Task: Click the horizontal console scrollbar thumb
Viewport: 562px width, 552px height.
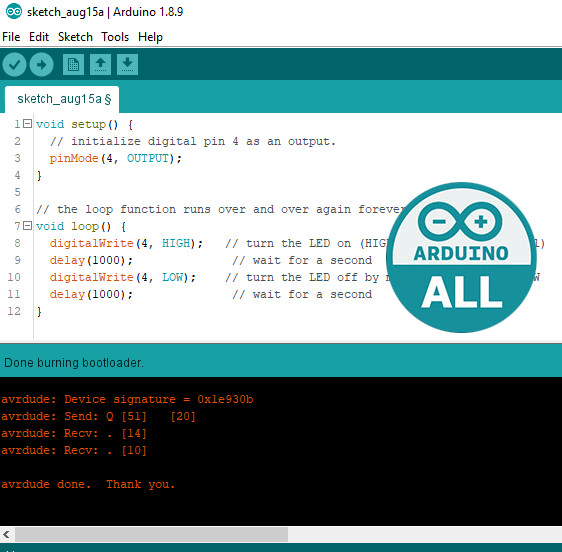Action: tap(151, 534)
